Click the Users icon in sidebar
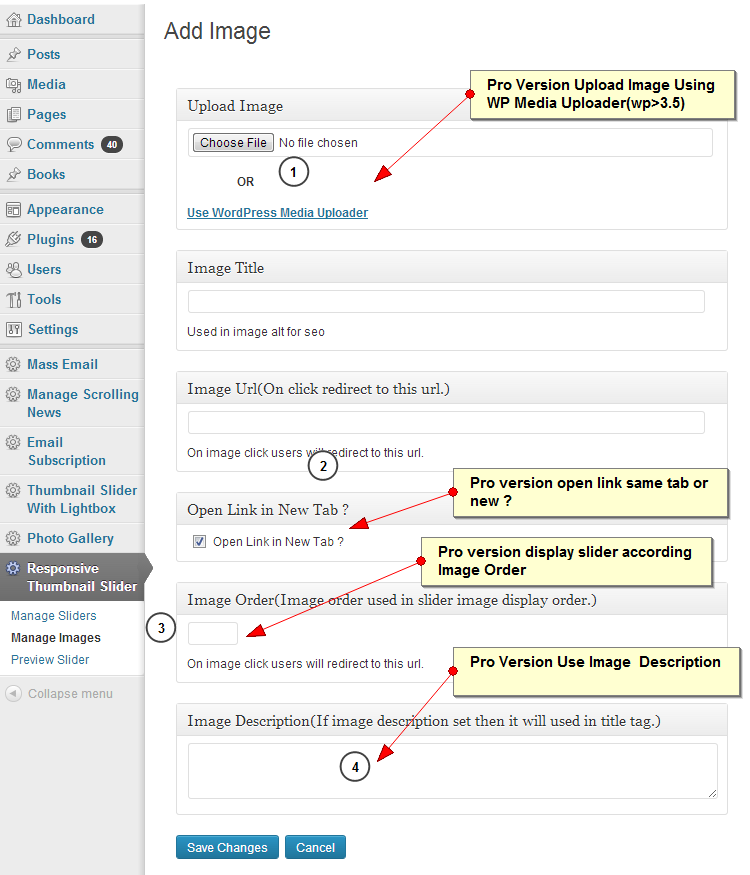This screenshot has height=875, width=750. pyautogui.click(x=13, y=270)
